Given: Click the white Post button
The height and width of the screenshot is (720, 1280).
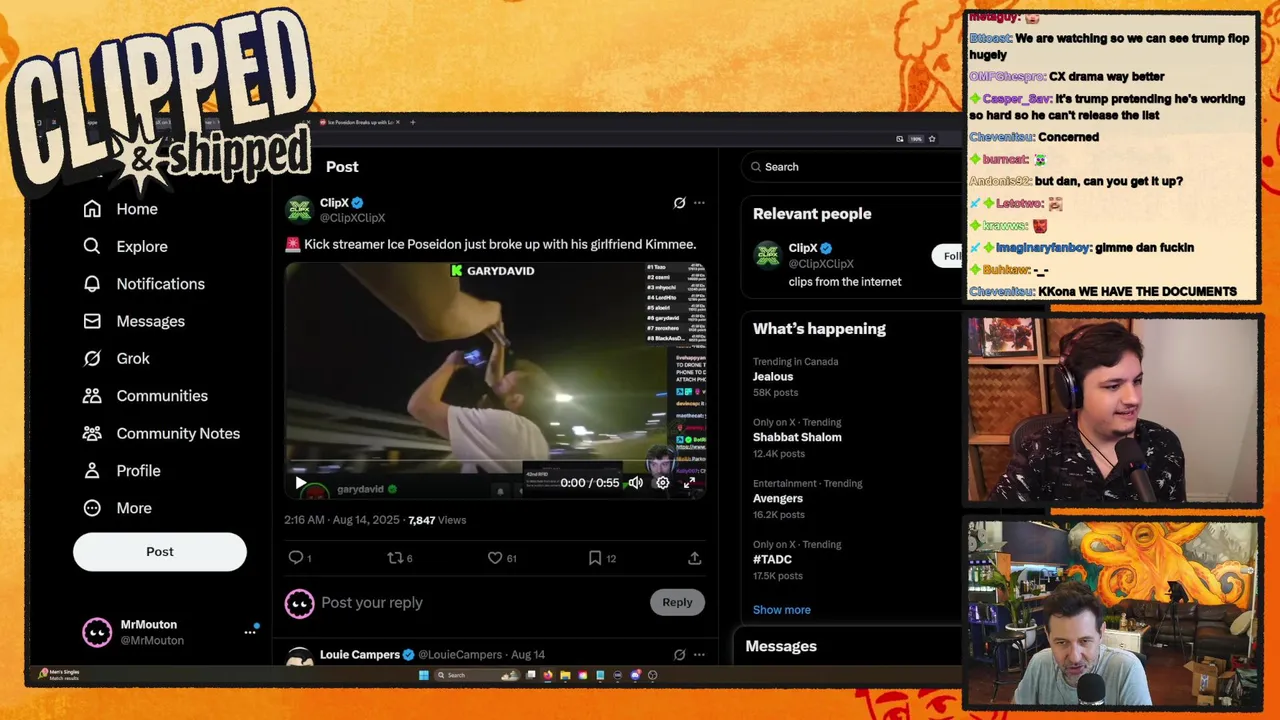Looking at the screenshot, I should [x=160, y=552].
